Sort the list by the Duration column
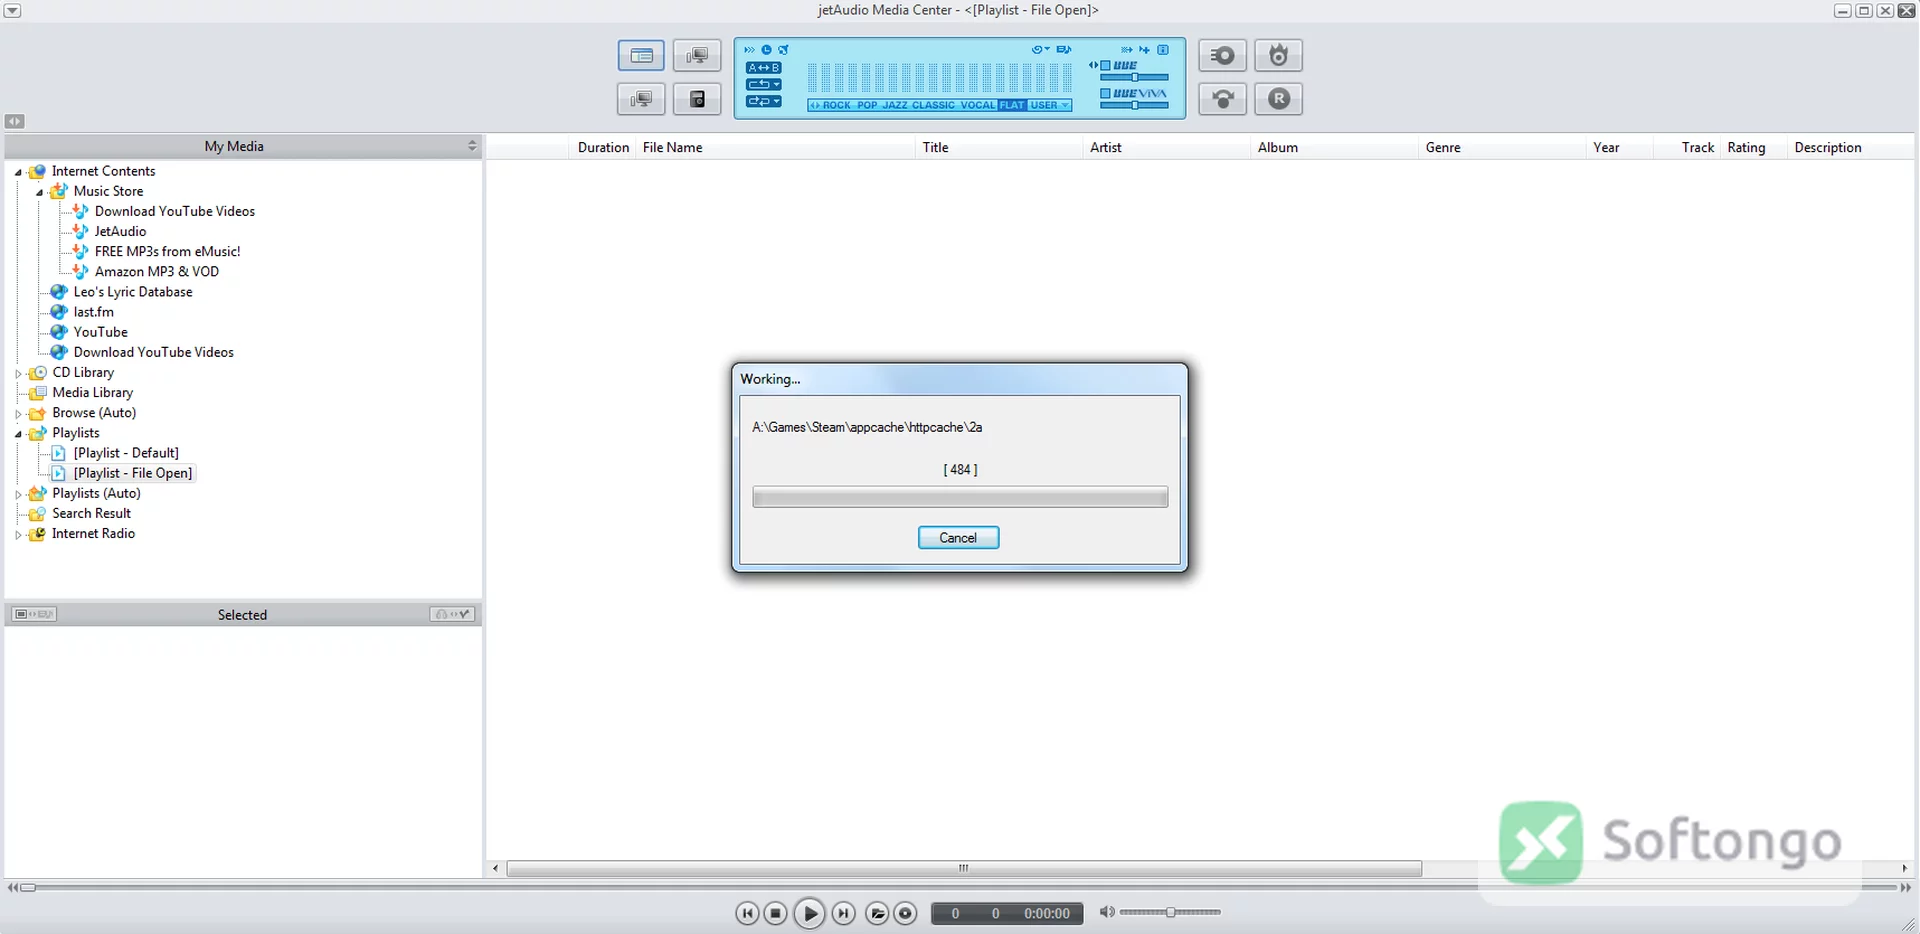Image resolution: width=1920 pixels, height=934 pixels. point(603,147)
